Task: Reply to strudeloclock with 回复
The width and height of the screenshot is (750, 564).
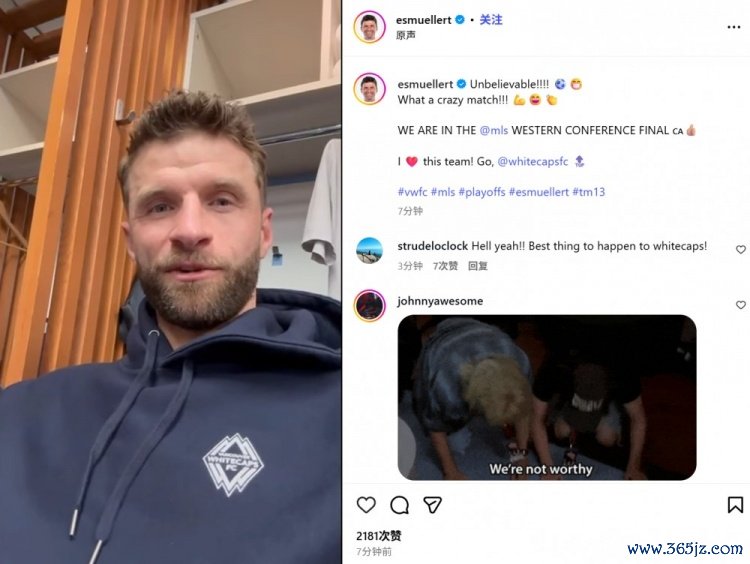Action: click(477, 266)
